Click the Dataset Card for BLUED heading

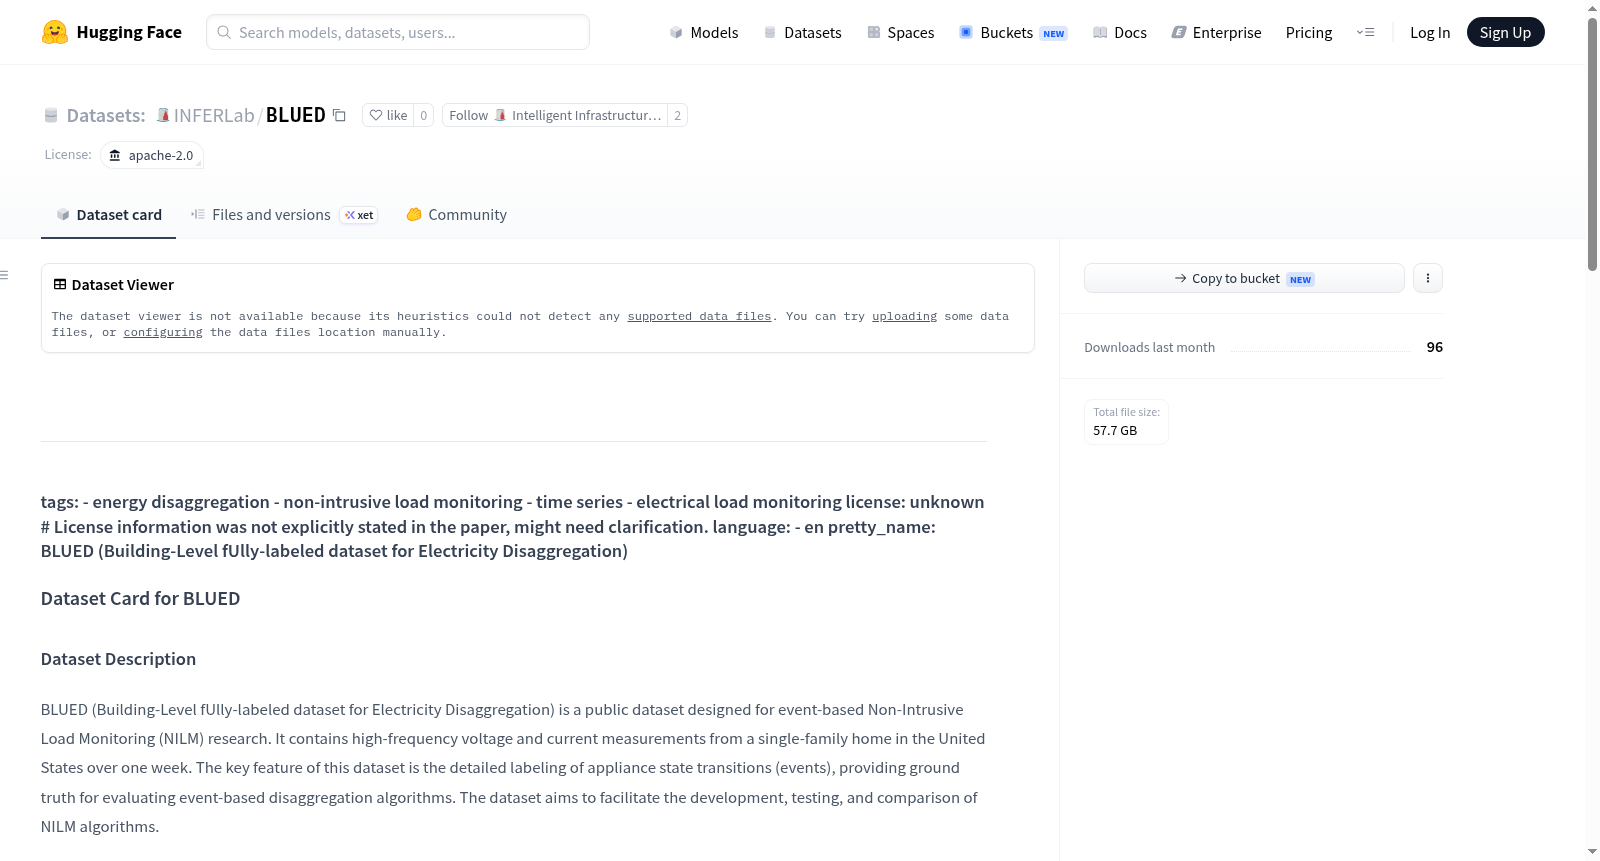pos(141,598)
